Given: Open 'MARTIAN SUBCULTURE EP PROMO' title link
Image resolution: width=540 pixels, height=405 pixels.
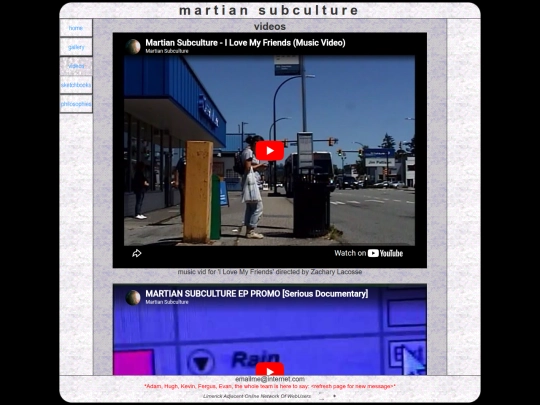Looking at the screenshot, I should pos(257,294).
